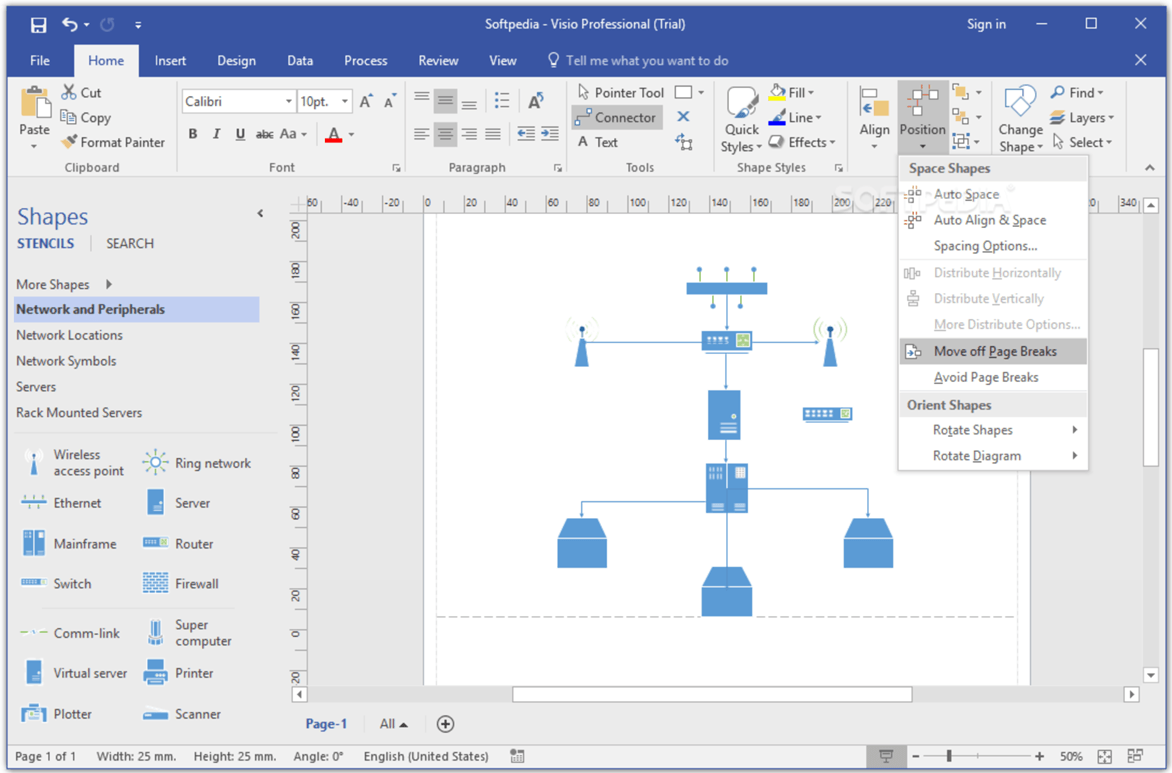The width and height of the screenshot is (1172, 773).
Task: Switch to SEARCH in Shapes pane
Action: tap(130, 243)
